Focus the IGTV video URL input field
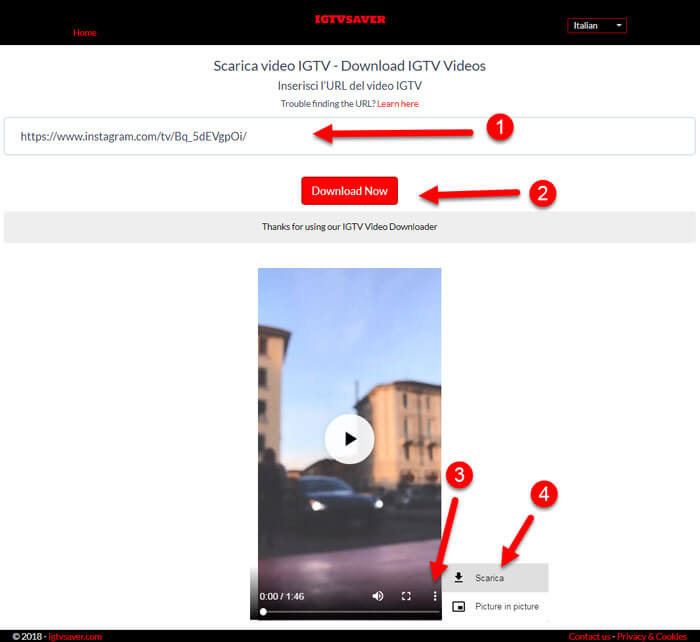 pos(350,136)
